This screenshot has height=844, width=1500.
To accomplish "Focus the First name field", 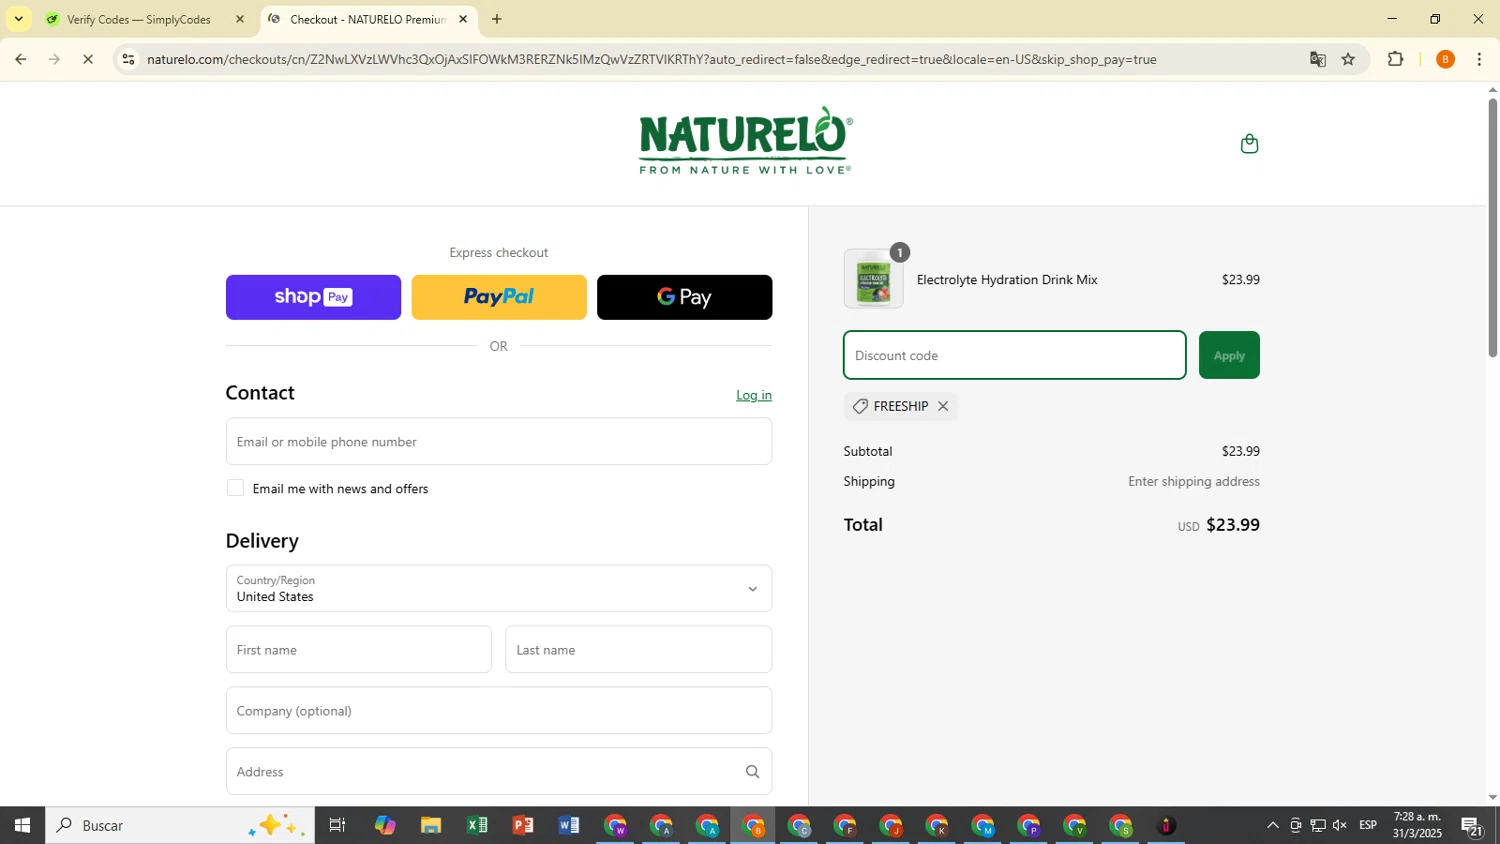I will 359,649.
